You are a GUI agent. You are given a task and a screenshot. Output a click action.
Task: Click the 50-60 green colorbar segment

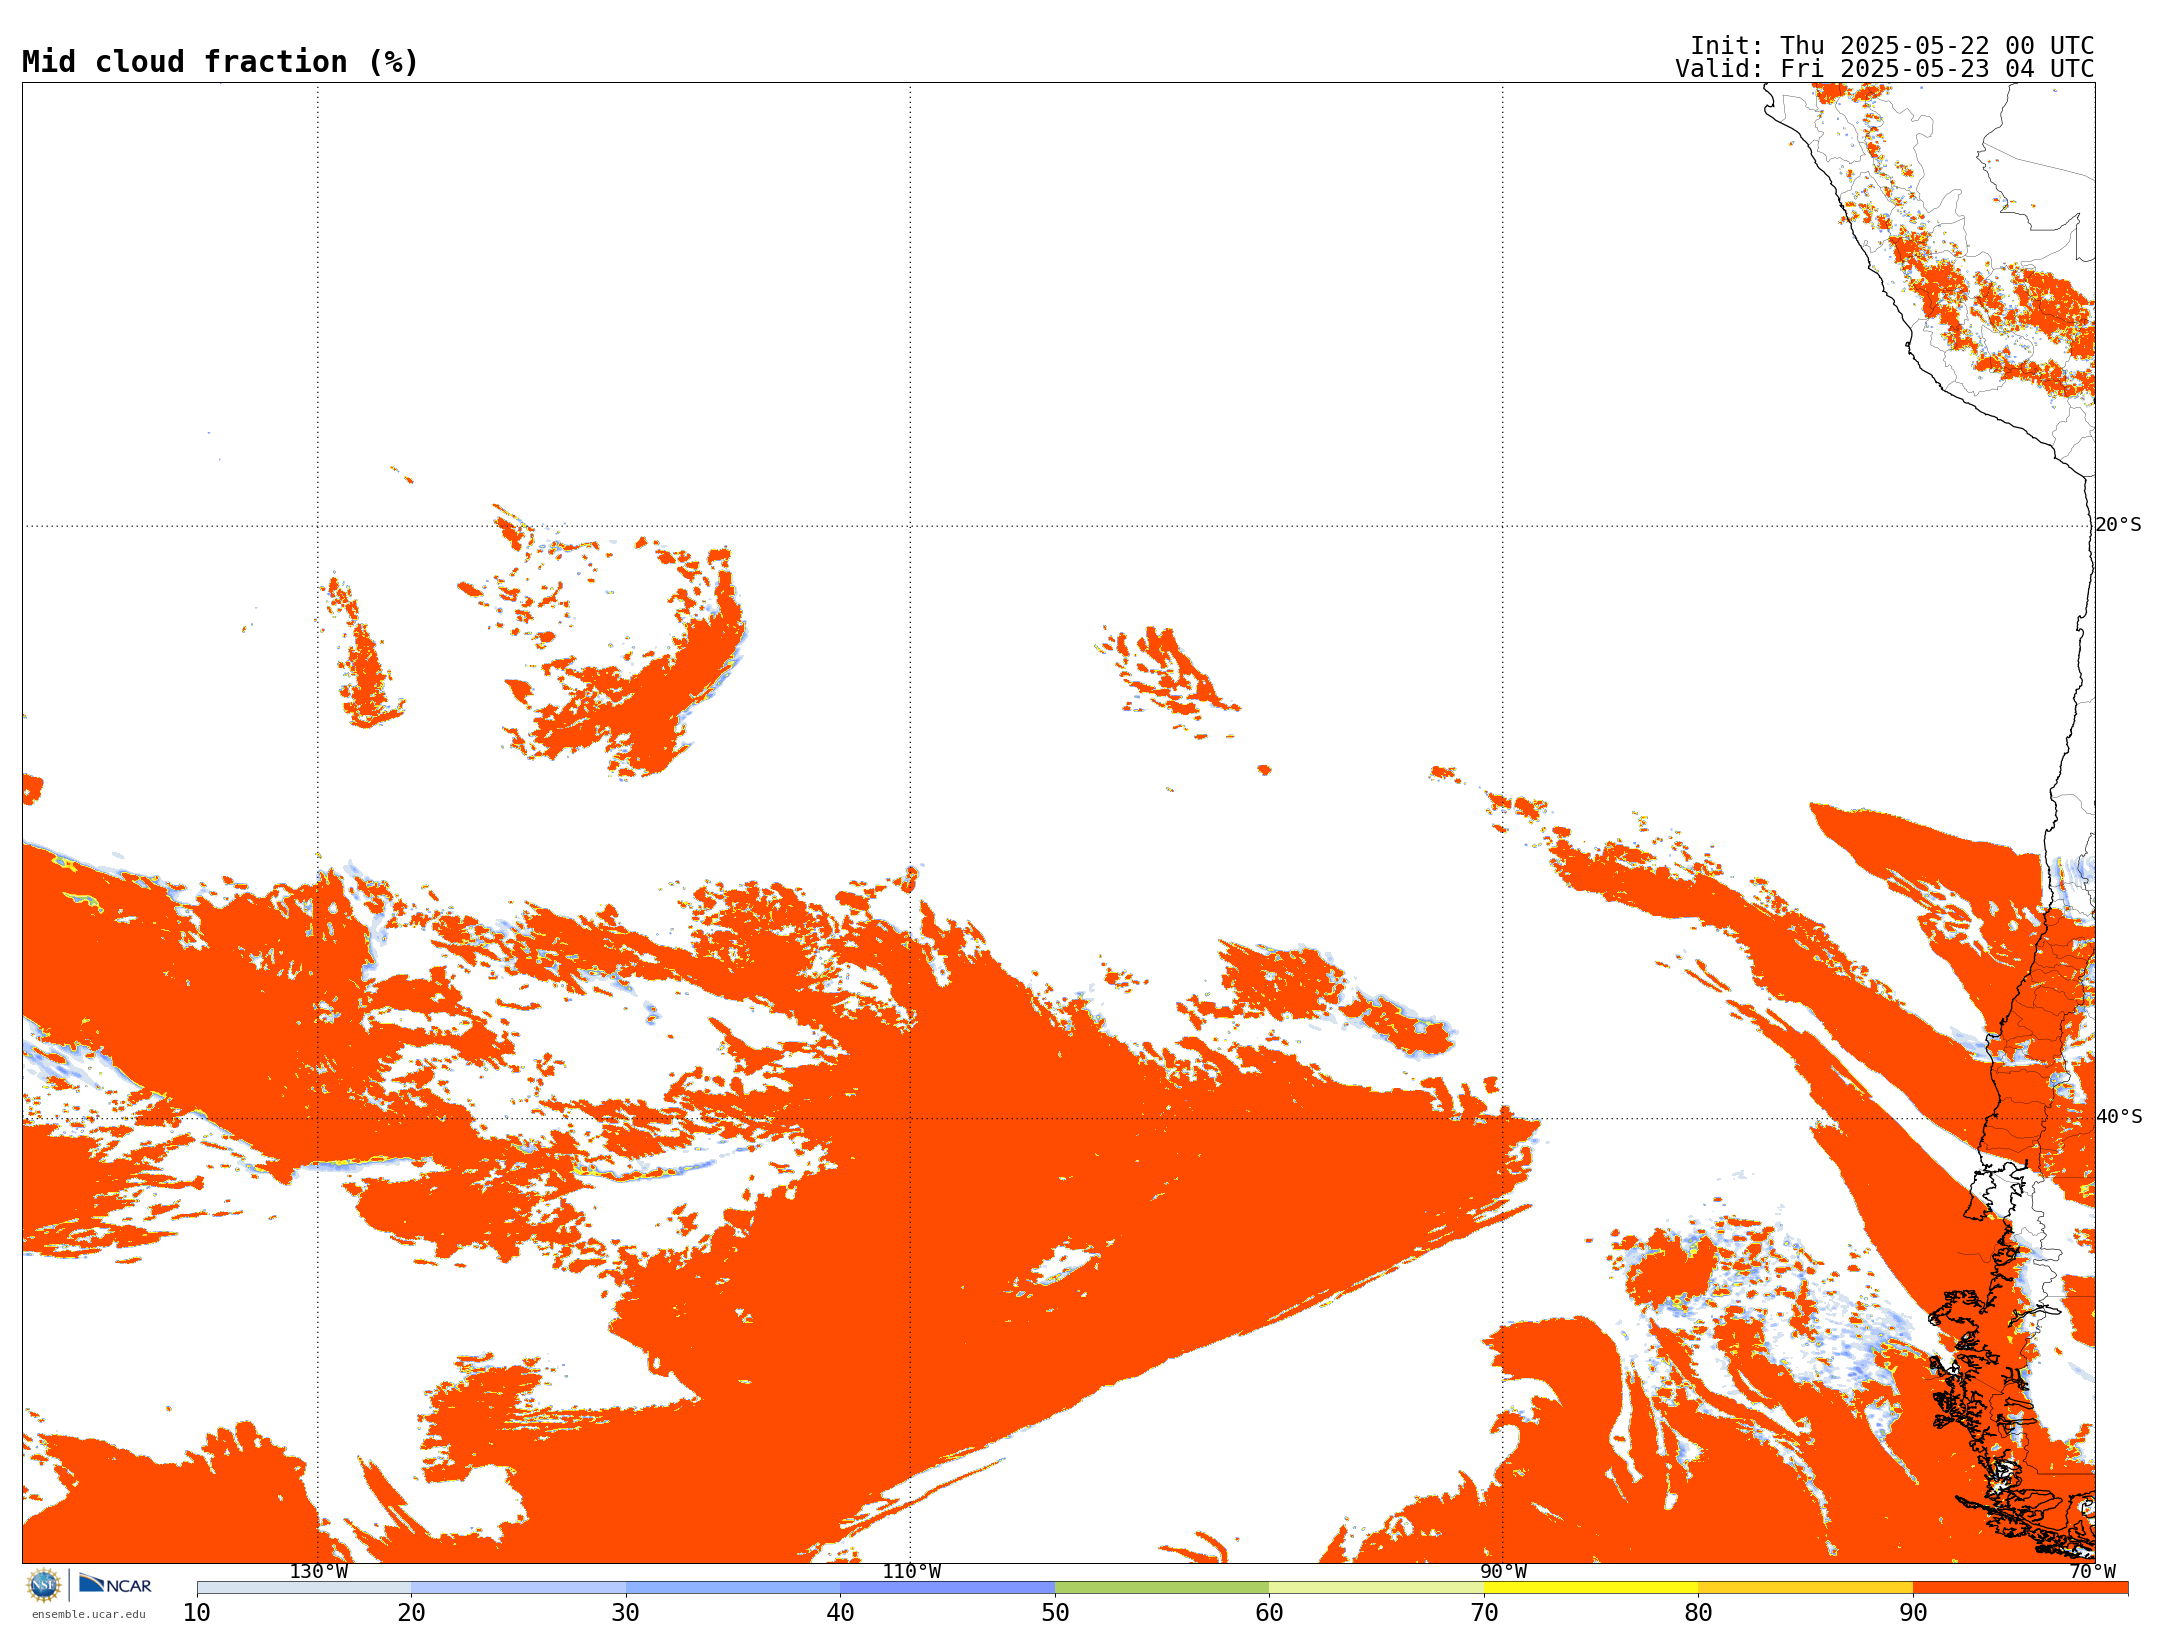1162,1588
